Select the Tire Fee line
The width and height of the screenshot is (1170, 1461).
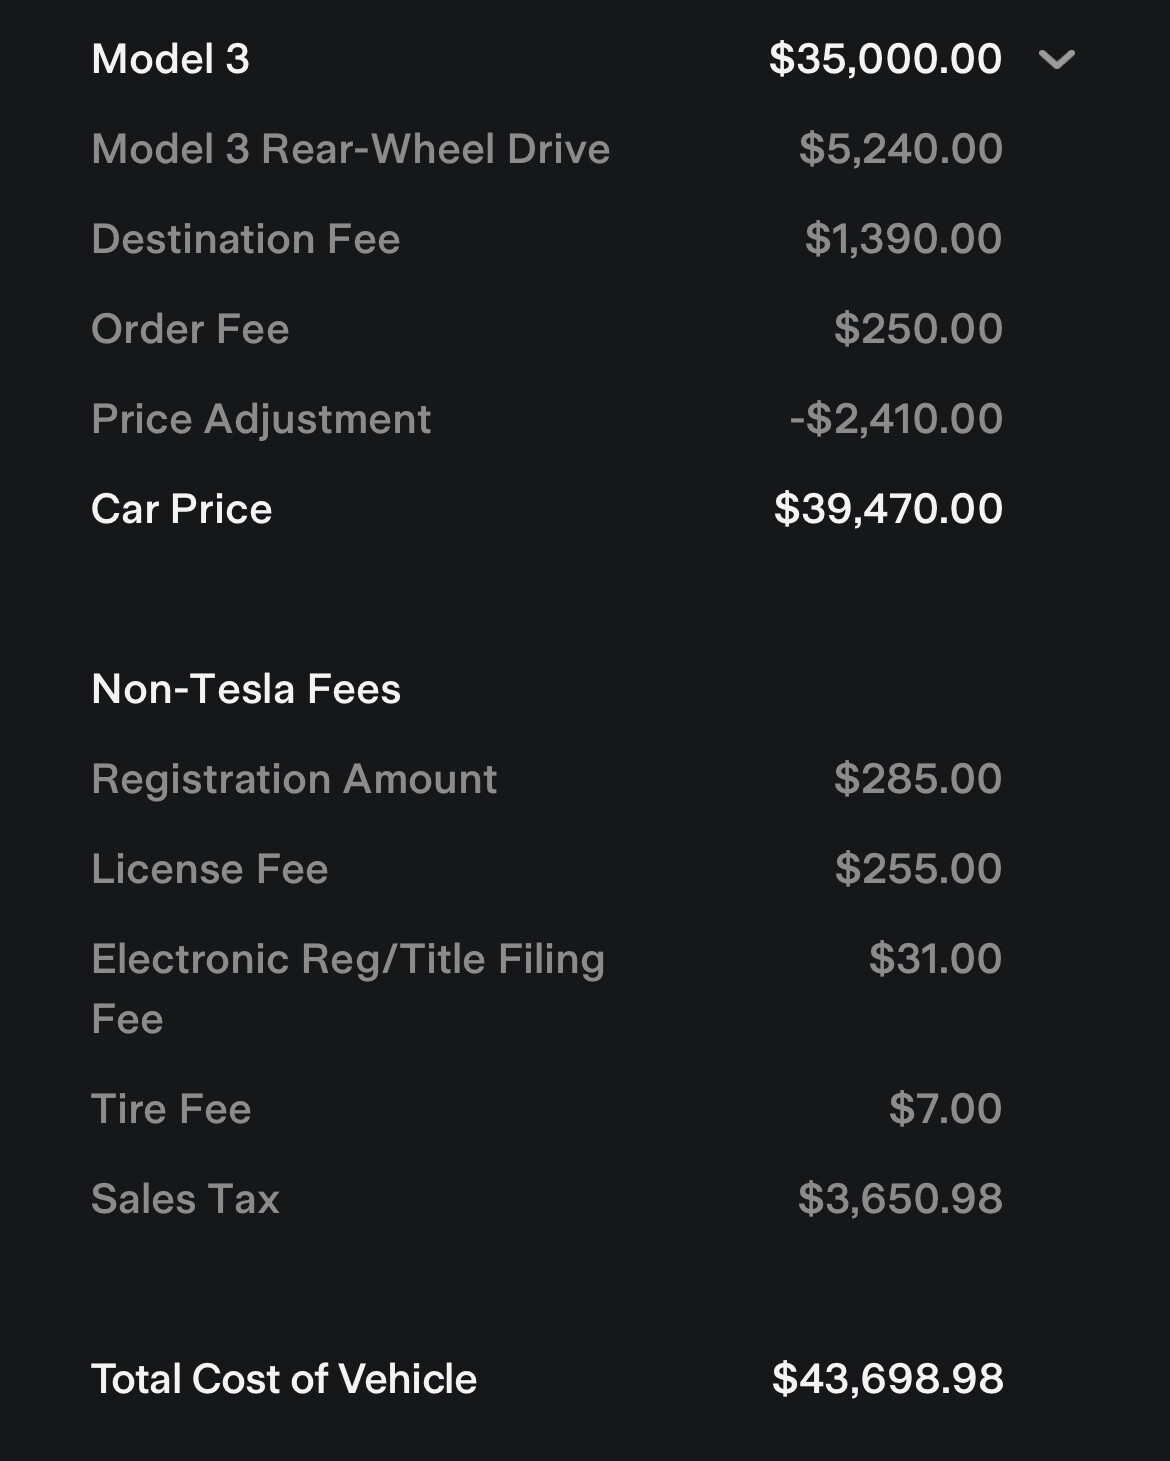point(170,1108)
